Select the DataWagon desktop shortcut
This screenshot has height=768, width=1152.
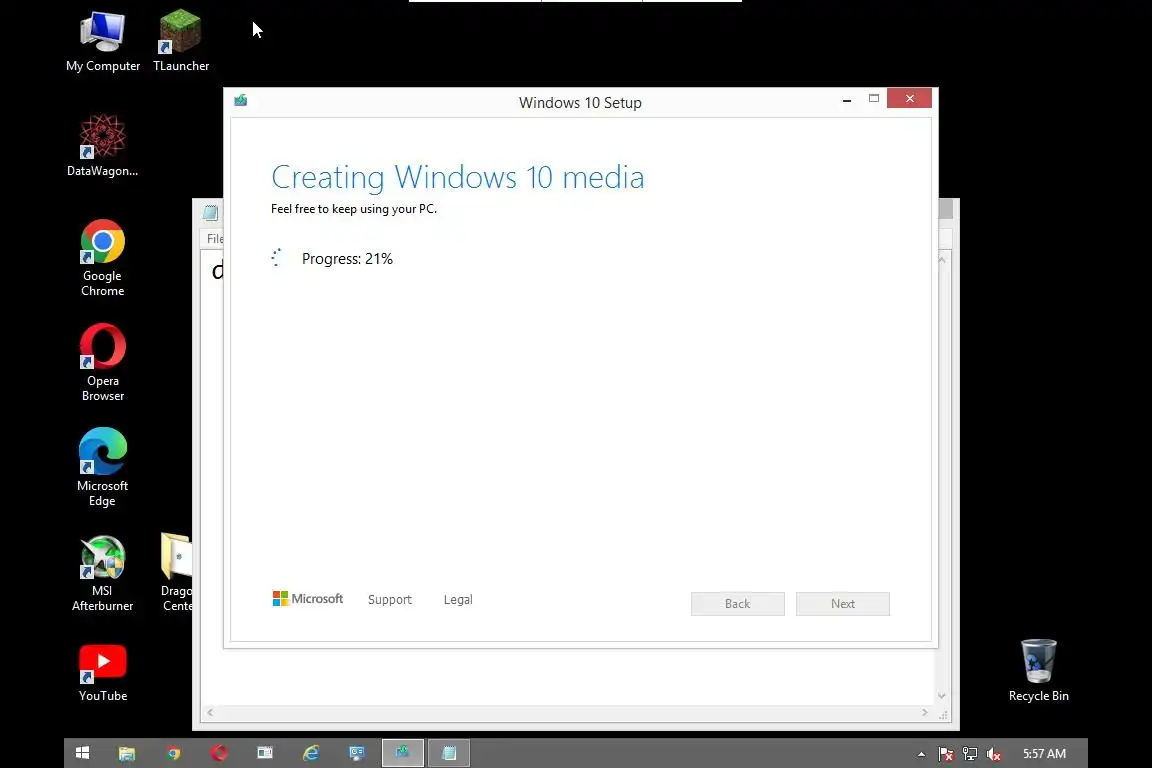(102, 146)
